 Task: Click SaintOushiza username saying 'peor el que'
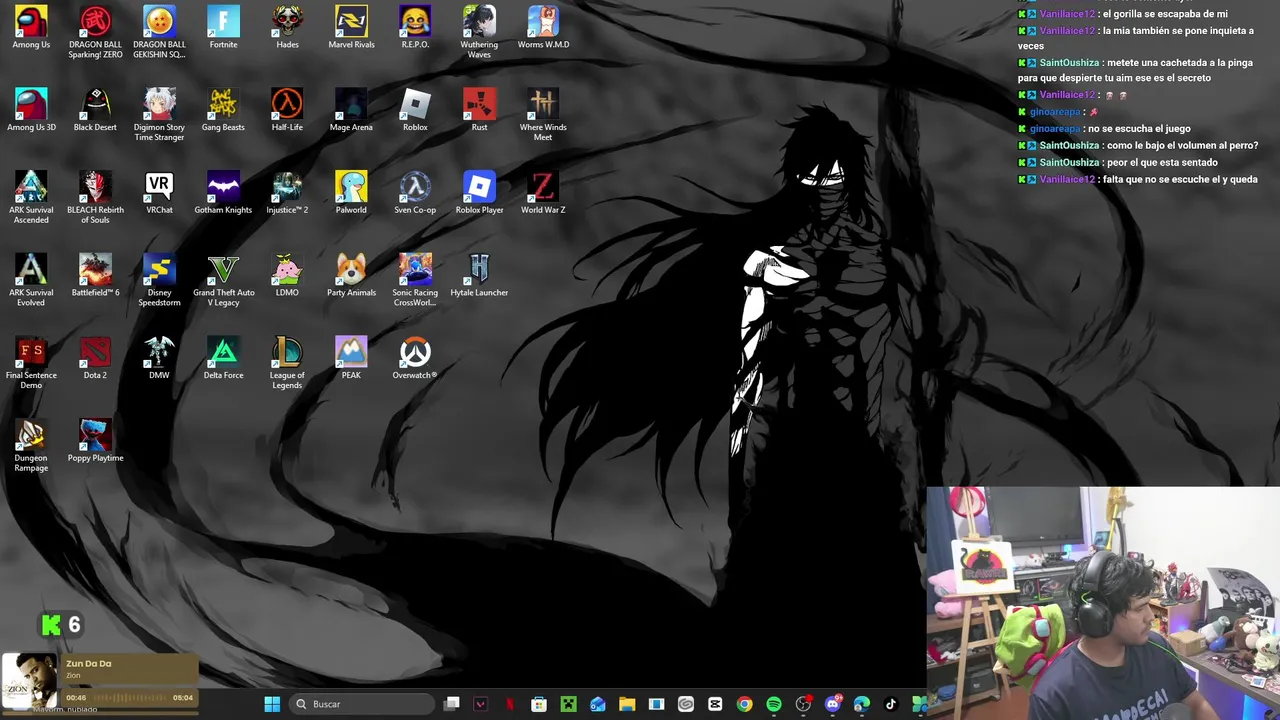(x=1069, y=162)
